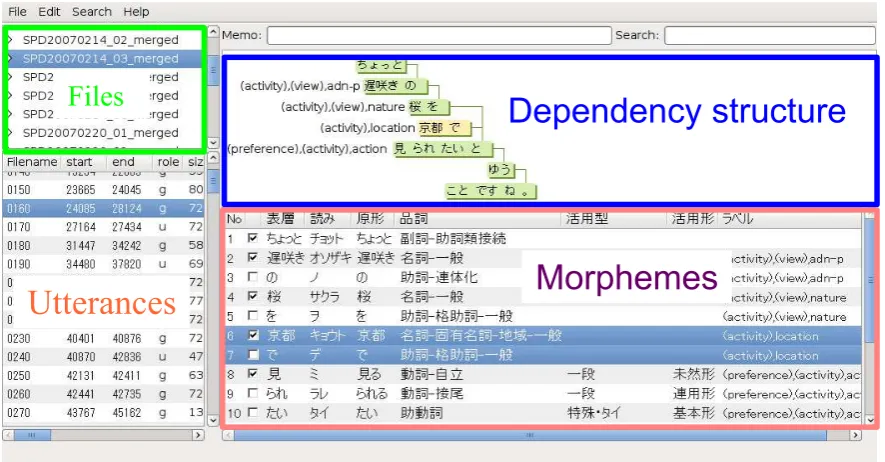The height and width of the screenshot is (462, 885).
Task: Open the Edit menu
Action: 49,11
